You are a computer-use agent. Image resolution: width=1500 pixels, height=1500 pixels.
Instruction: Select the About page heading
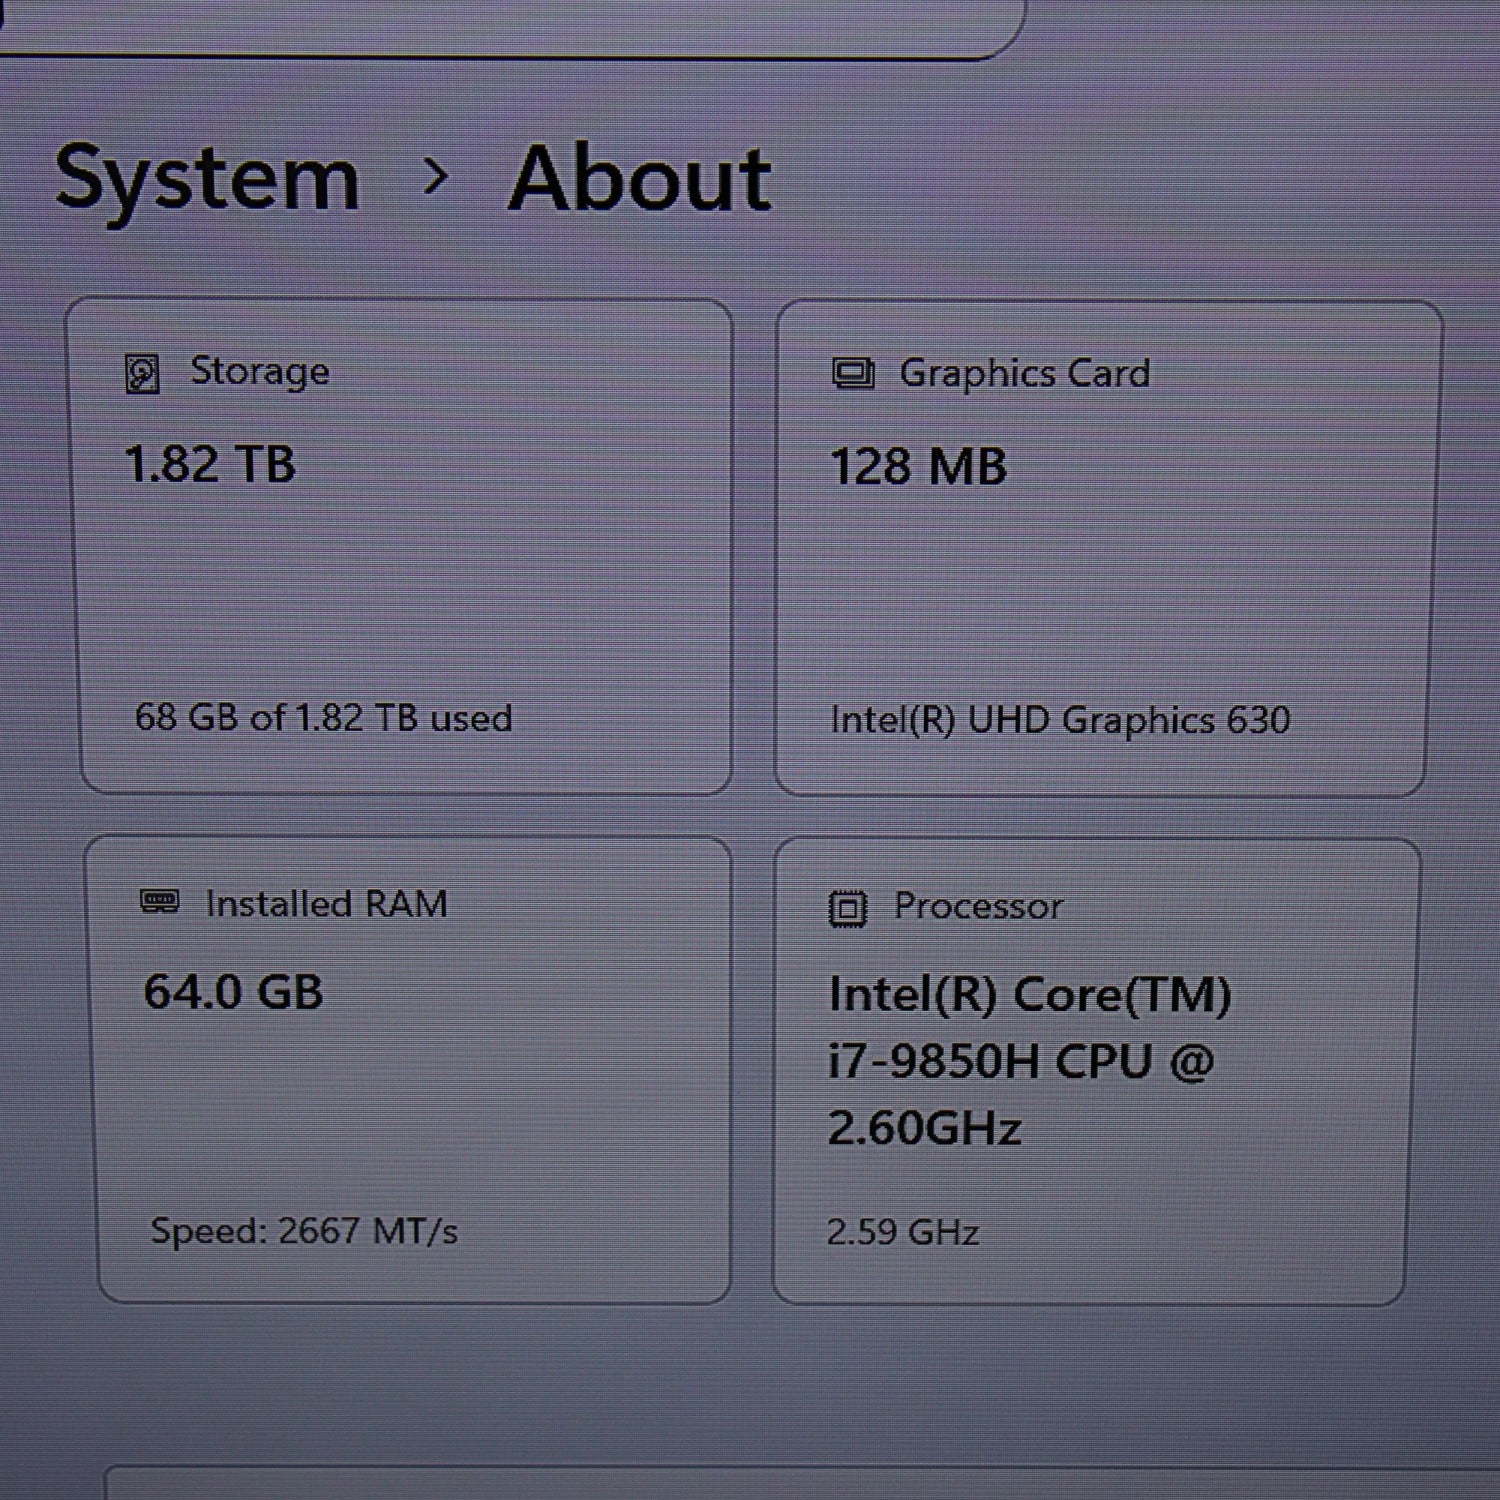coord(638,180)
